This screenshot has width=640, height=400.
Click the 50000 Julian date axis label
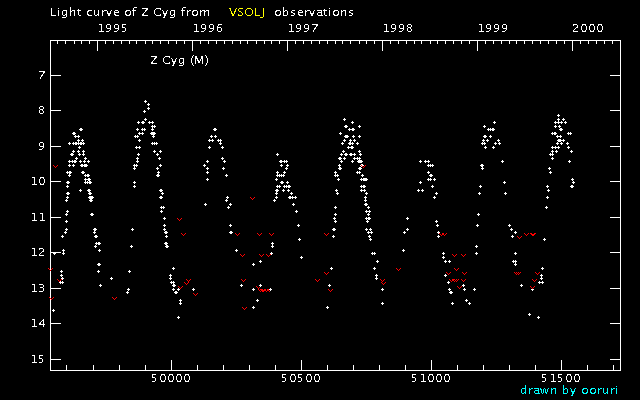click(x=170, y=379)
